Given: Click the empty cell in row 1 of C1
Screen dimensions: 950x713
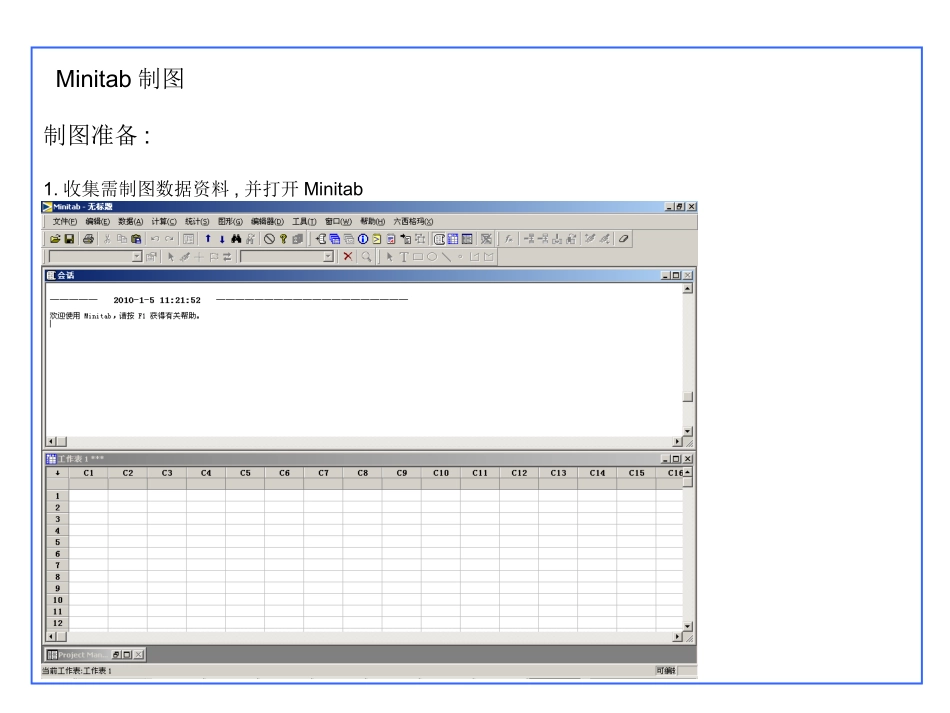Looking at the screenshot, I should pos(88,496).
